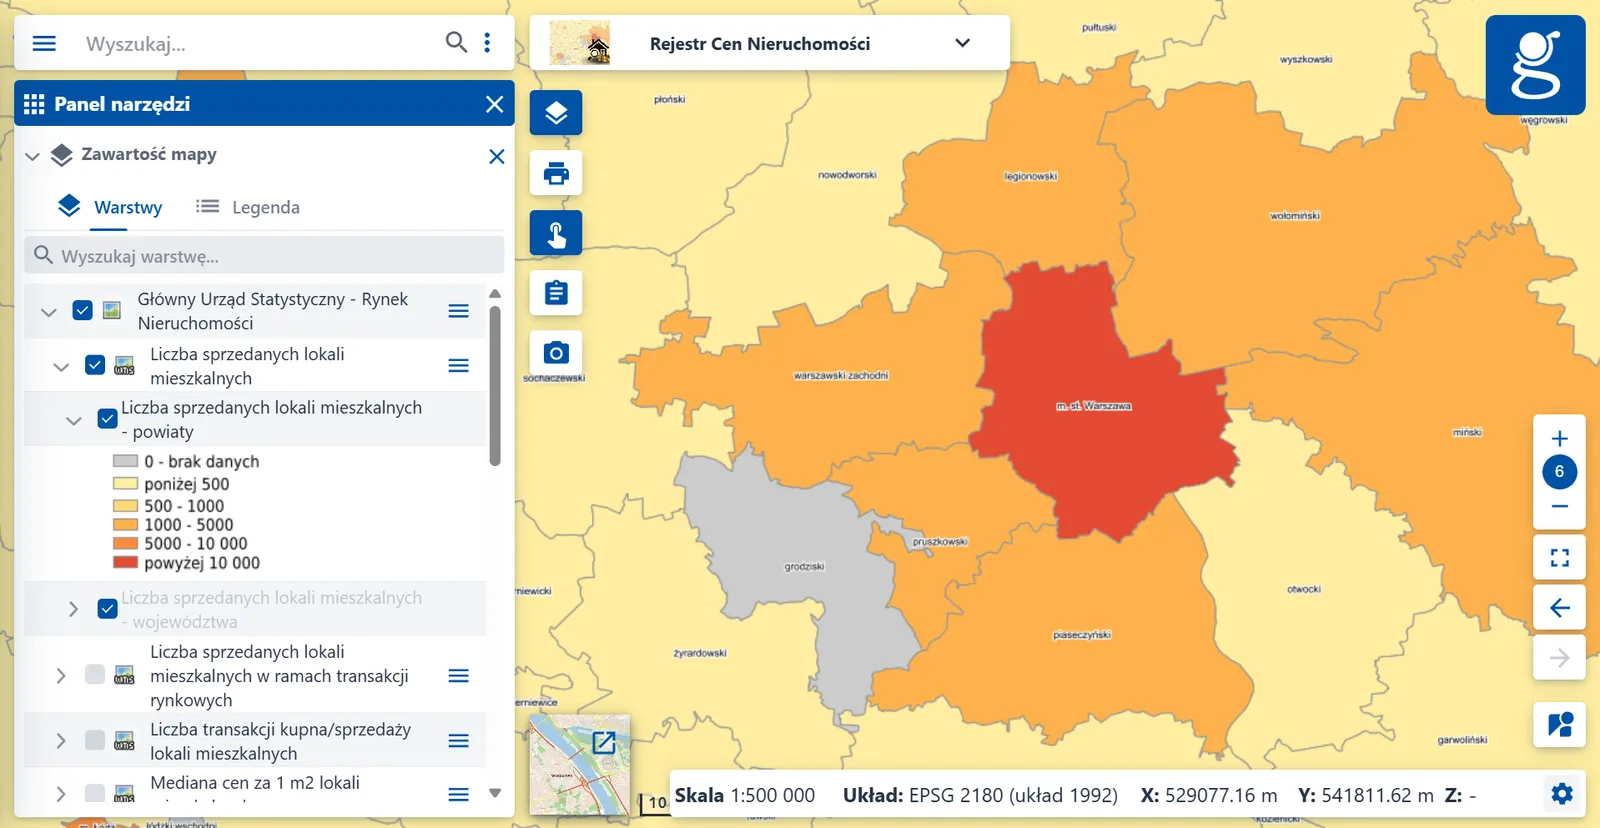Image resolution: width=1600 pixels, height=828 pixels.
Task: Open settings gear in status bar
Action: coord(1562,794)
